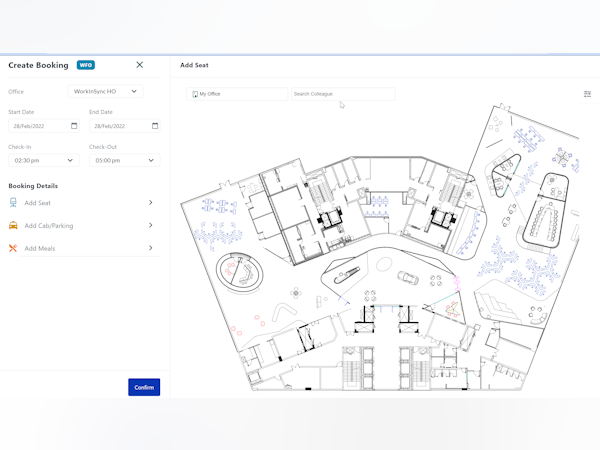Open the Start Date calendar icon
Image resolution: width=600 pixels, height=450 pixels.
[x=74, y=126]
